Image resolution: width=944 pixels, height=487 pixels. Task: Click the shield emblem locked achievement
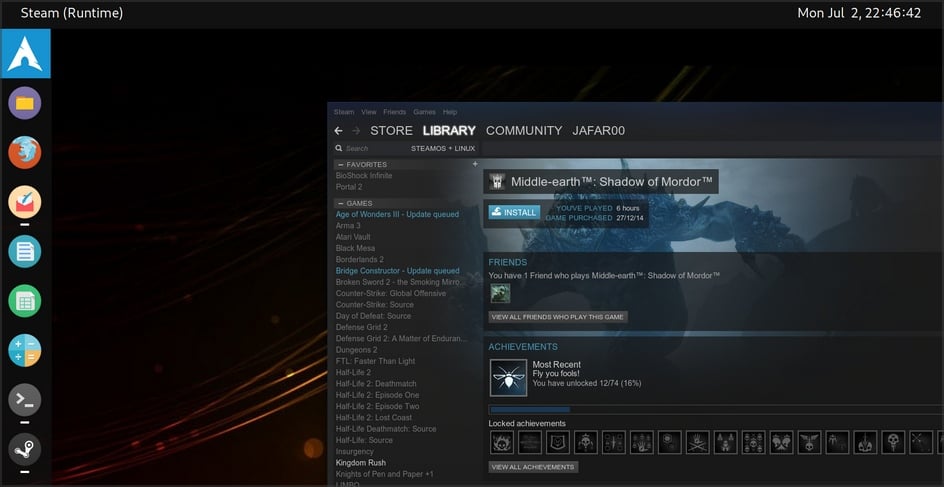557,442
